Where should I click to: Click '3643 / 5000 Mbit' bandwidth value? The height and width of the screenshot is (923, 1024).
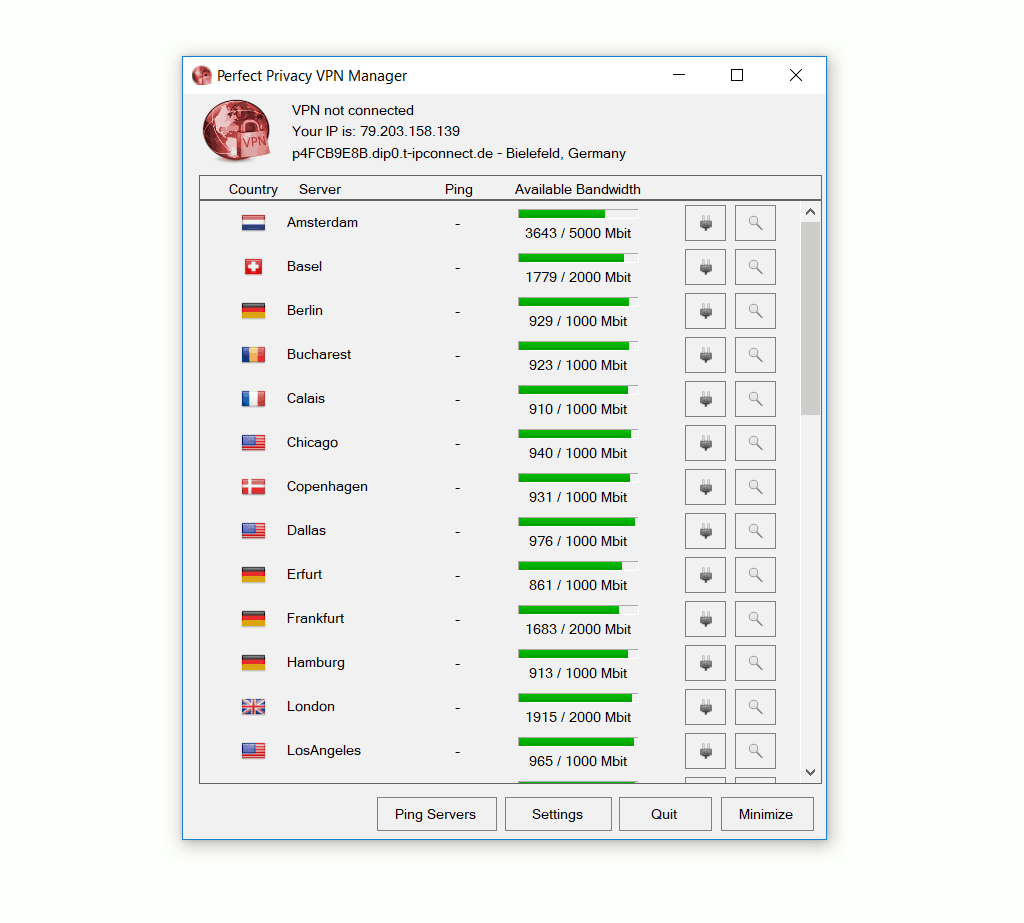coord(578,233)
